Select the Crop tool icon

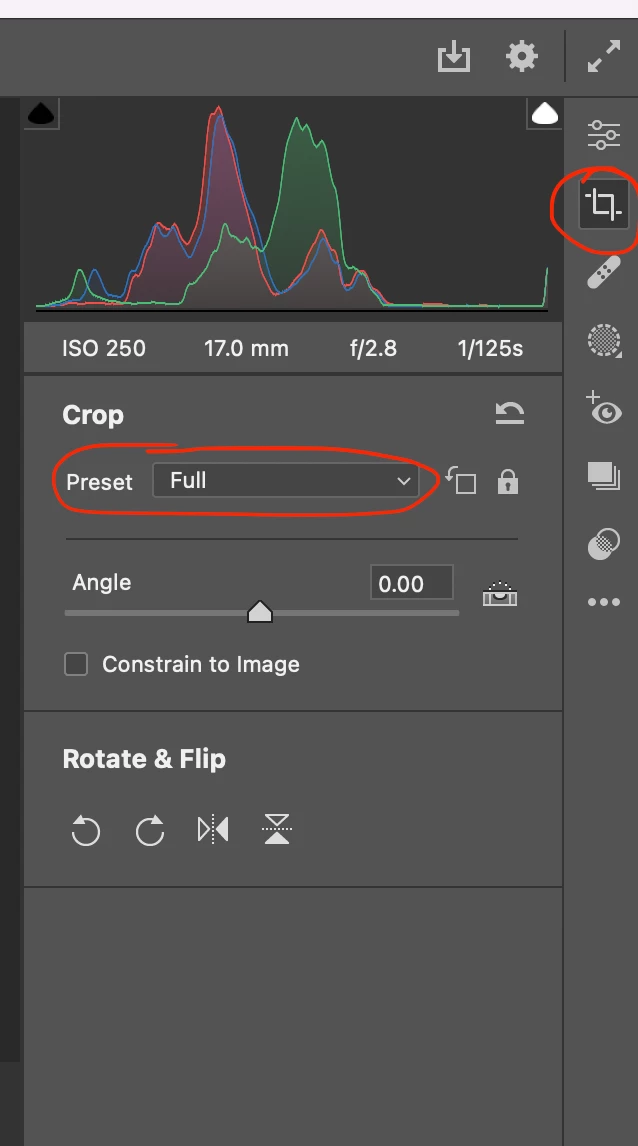click(x=602, y=205)
